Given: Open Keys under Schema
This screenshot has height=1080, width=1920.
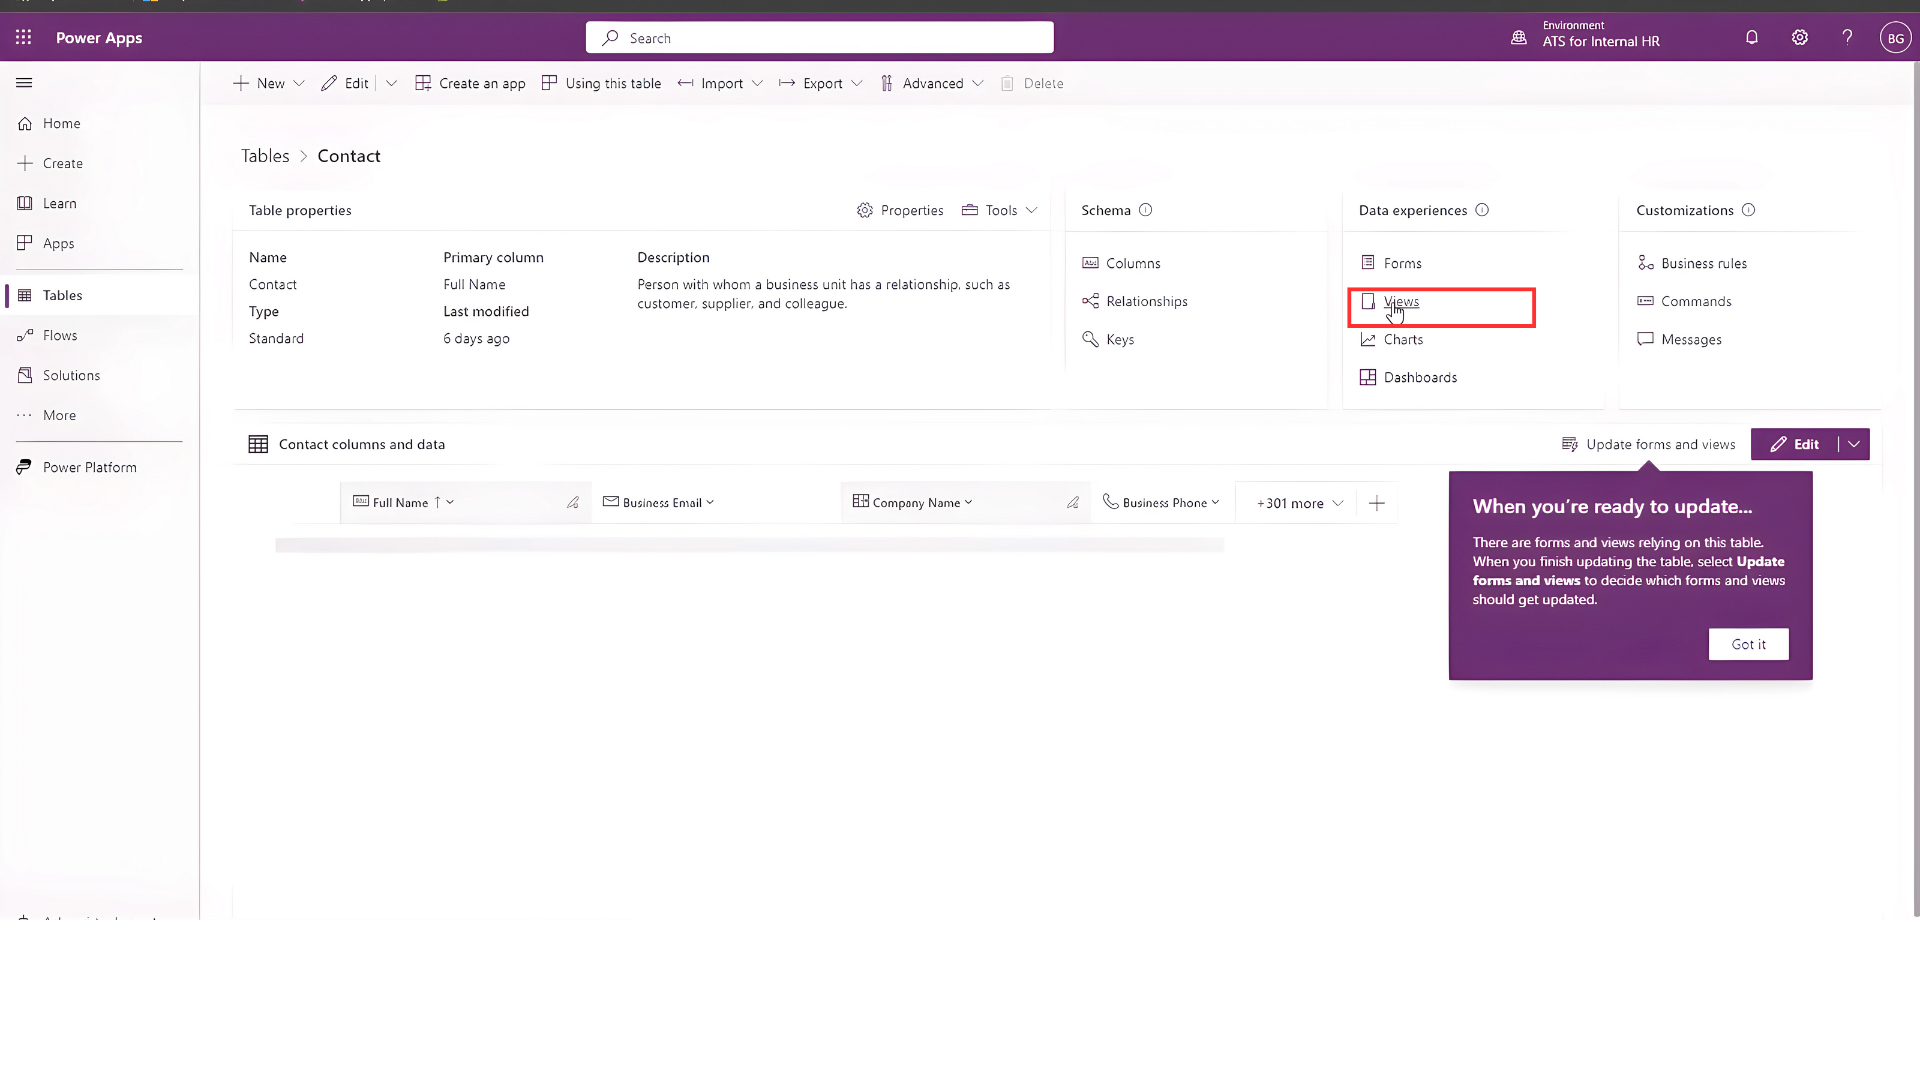Looking at the screenshot, I should [x=1108, y=339].
